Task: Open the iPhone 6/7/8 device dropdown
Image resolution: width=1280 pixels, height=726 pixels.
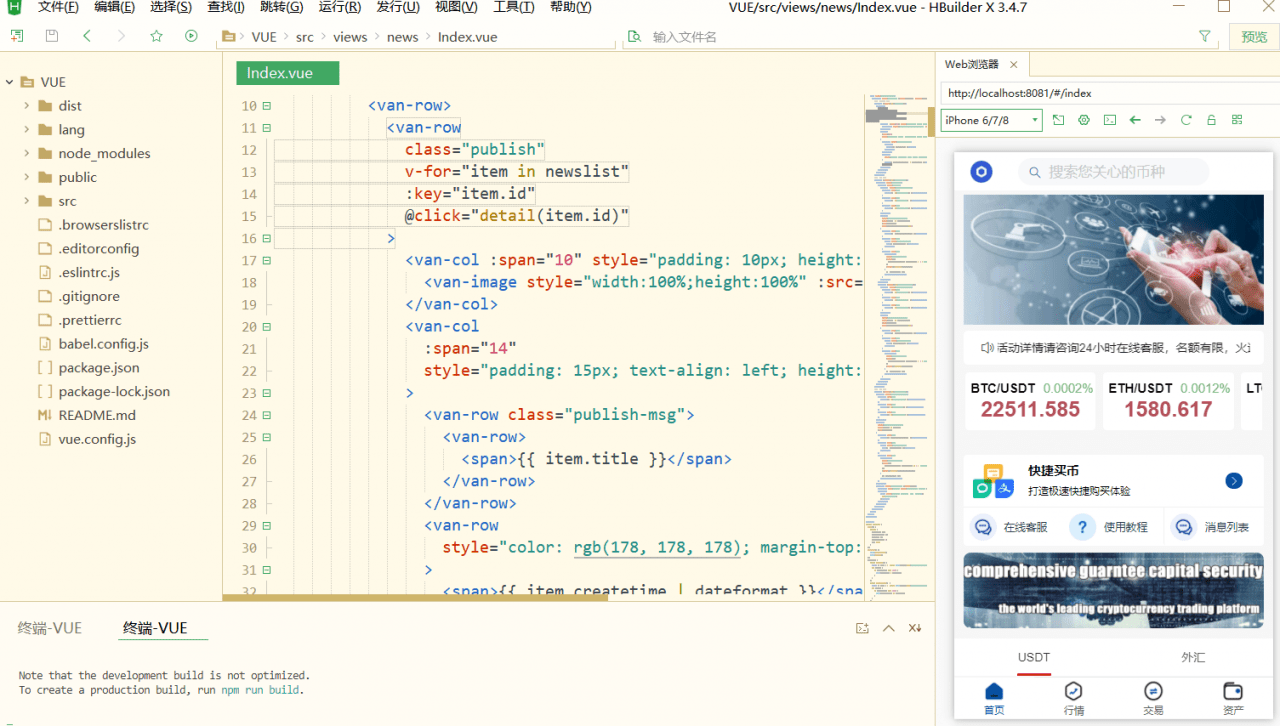Action: pyautogui.click(x=991, y=120)
